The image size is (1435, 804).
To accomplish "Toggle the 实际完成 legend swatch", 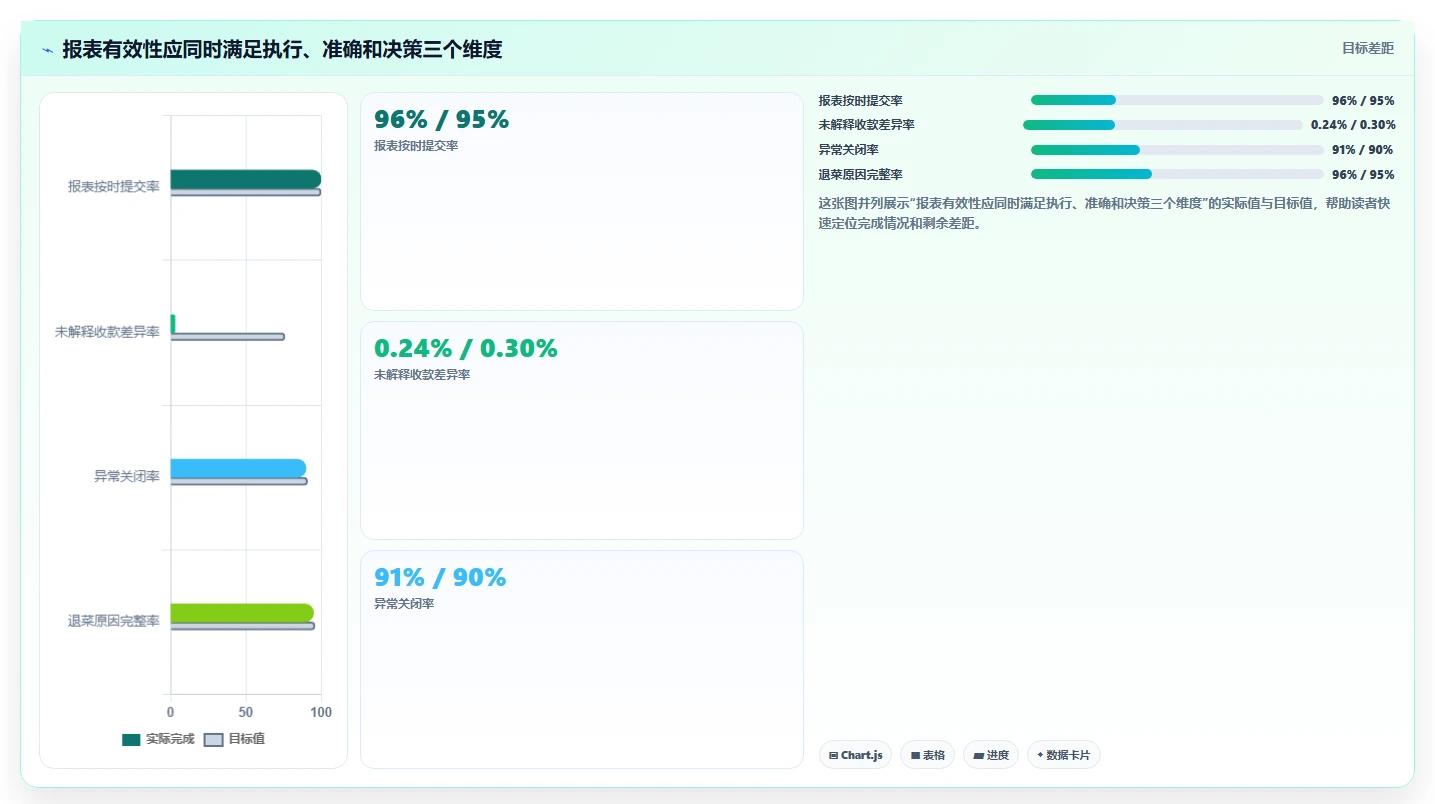I will coord(131,739).
